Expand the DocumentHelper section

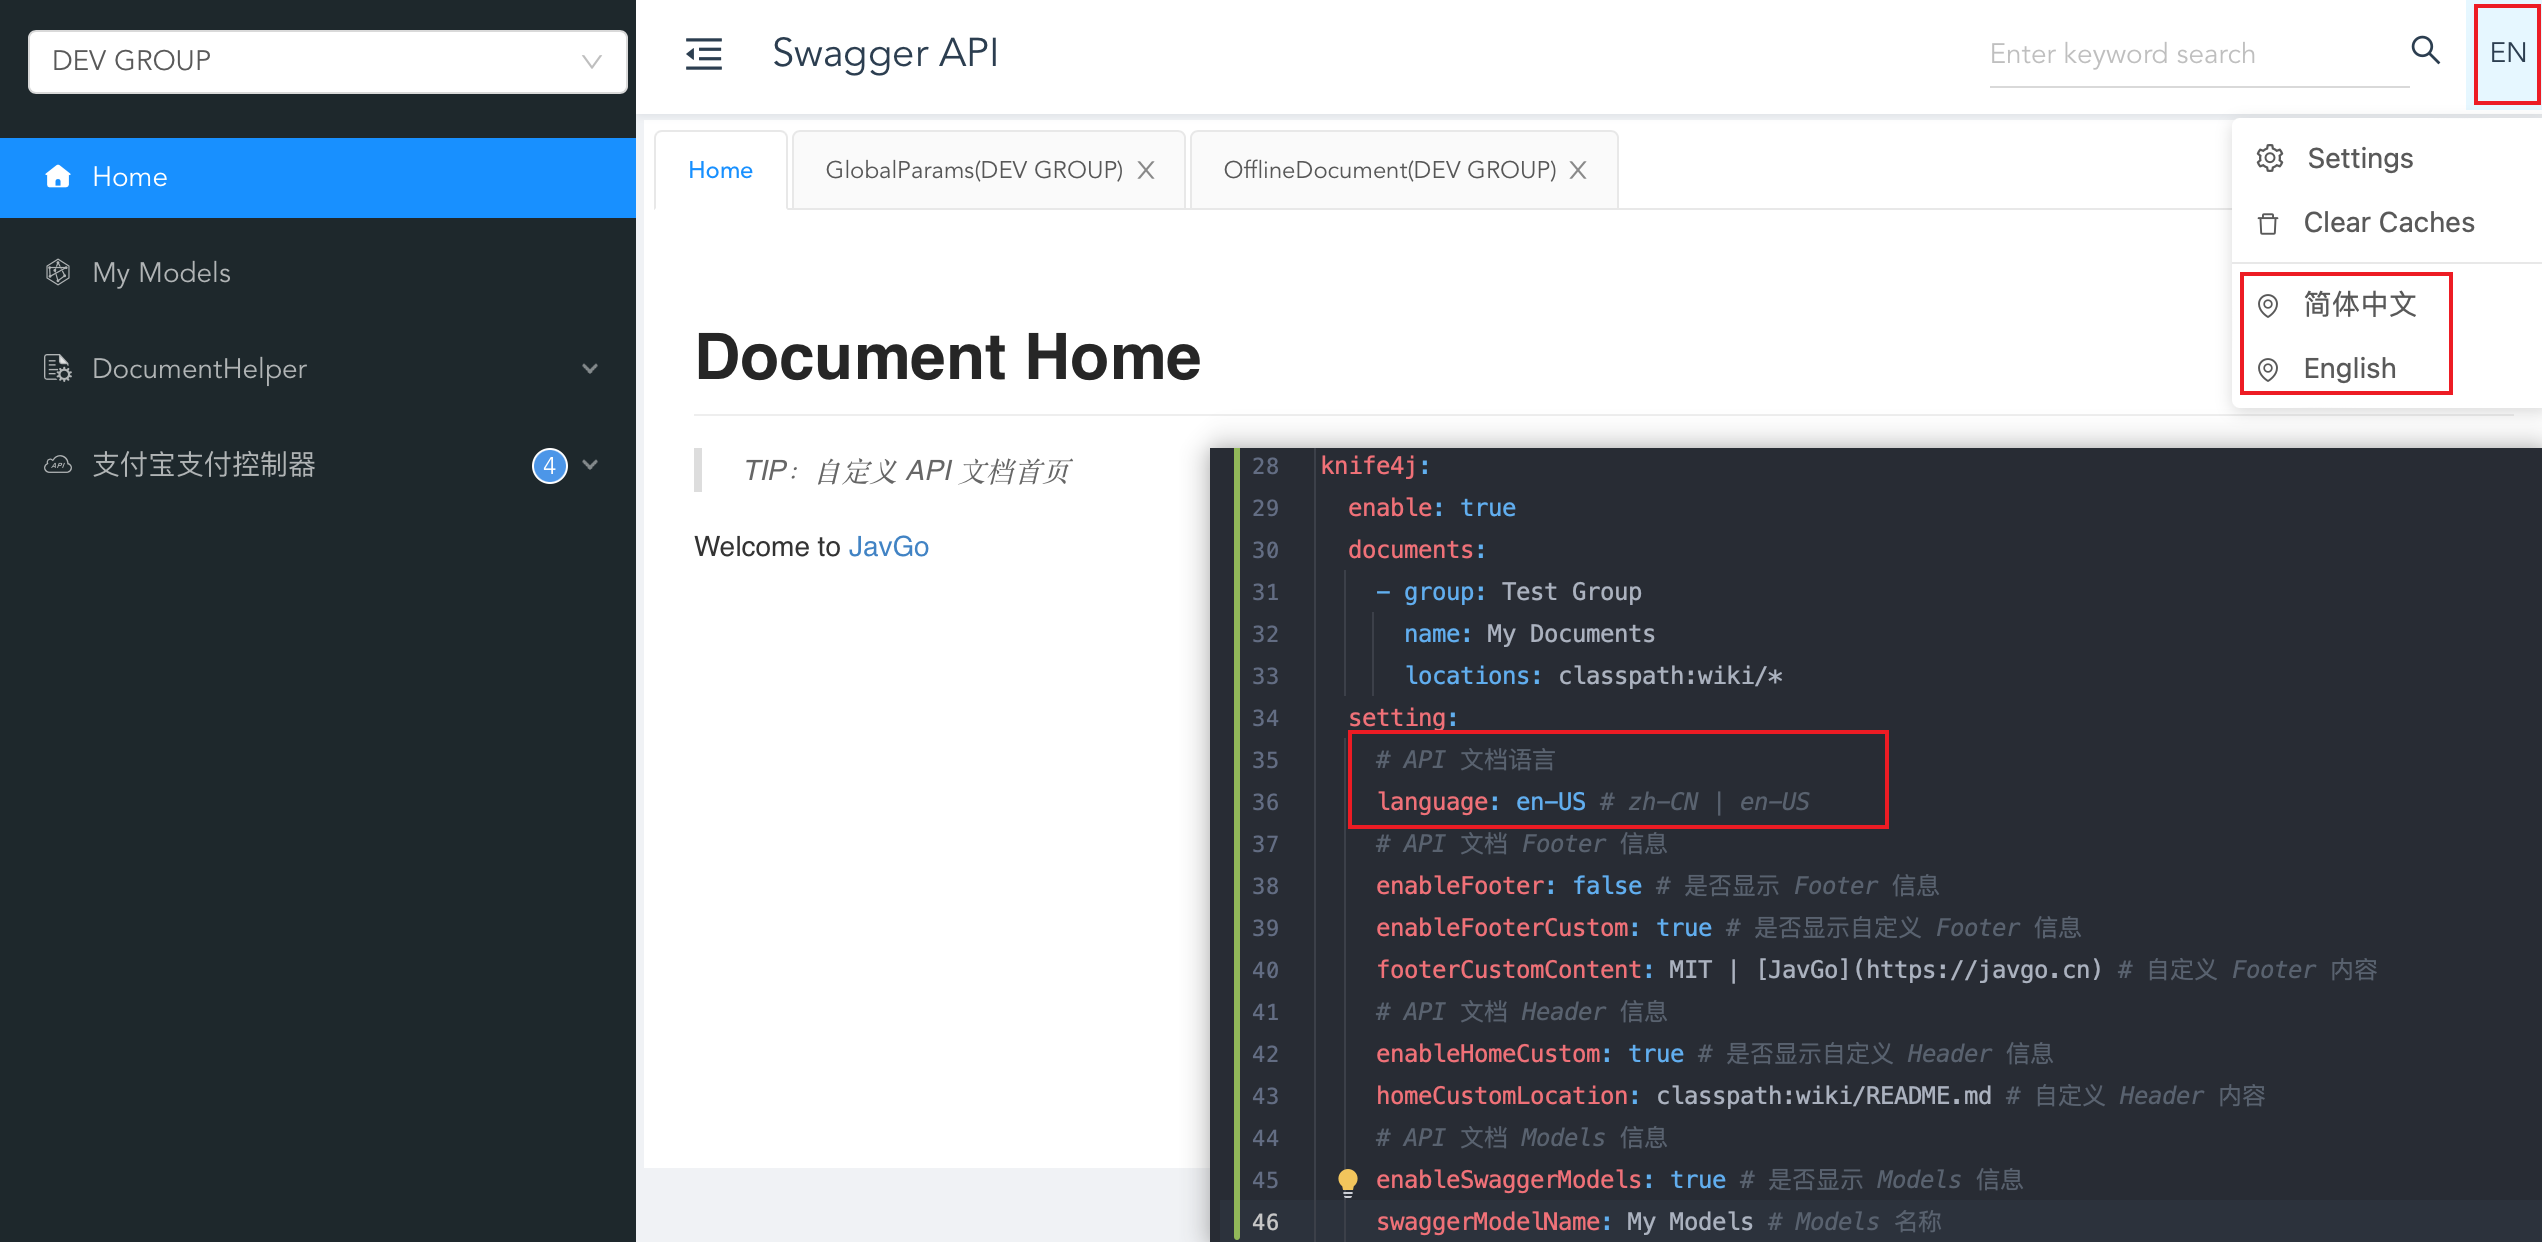click(591, 368)
